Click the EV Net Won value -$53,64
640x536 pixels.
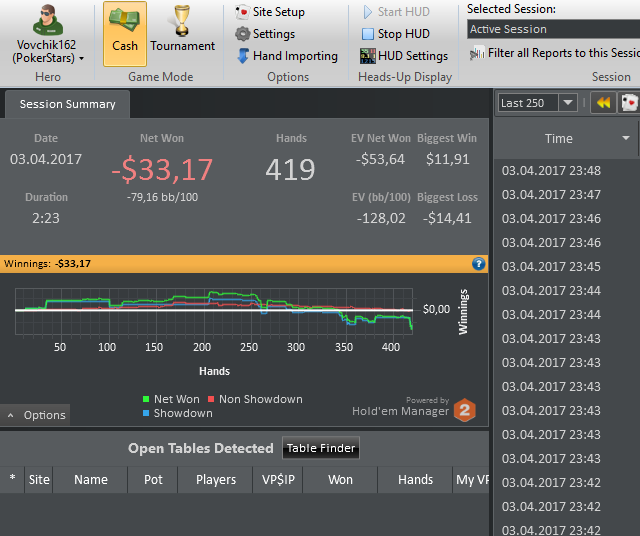click(380, 159)
